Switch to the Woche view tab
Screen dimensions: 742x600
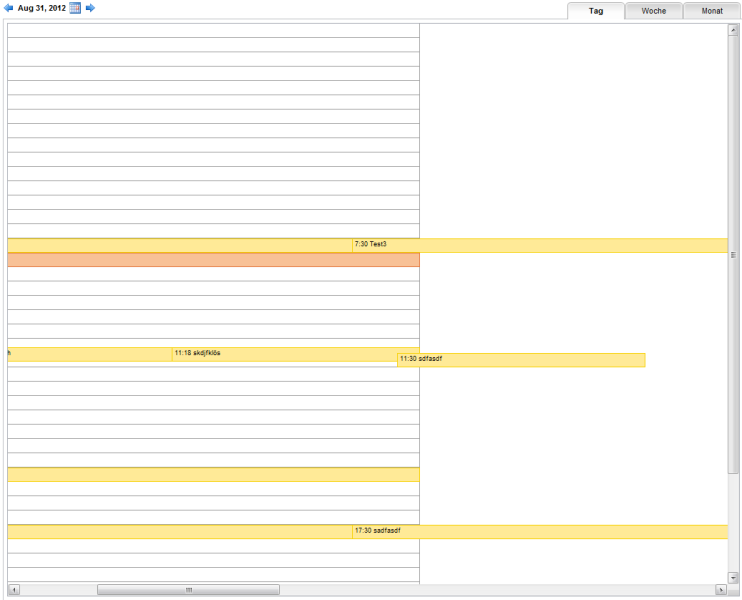tap(654, 11)
